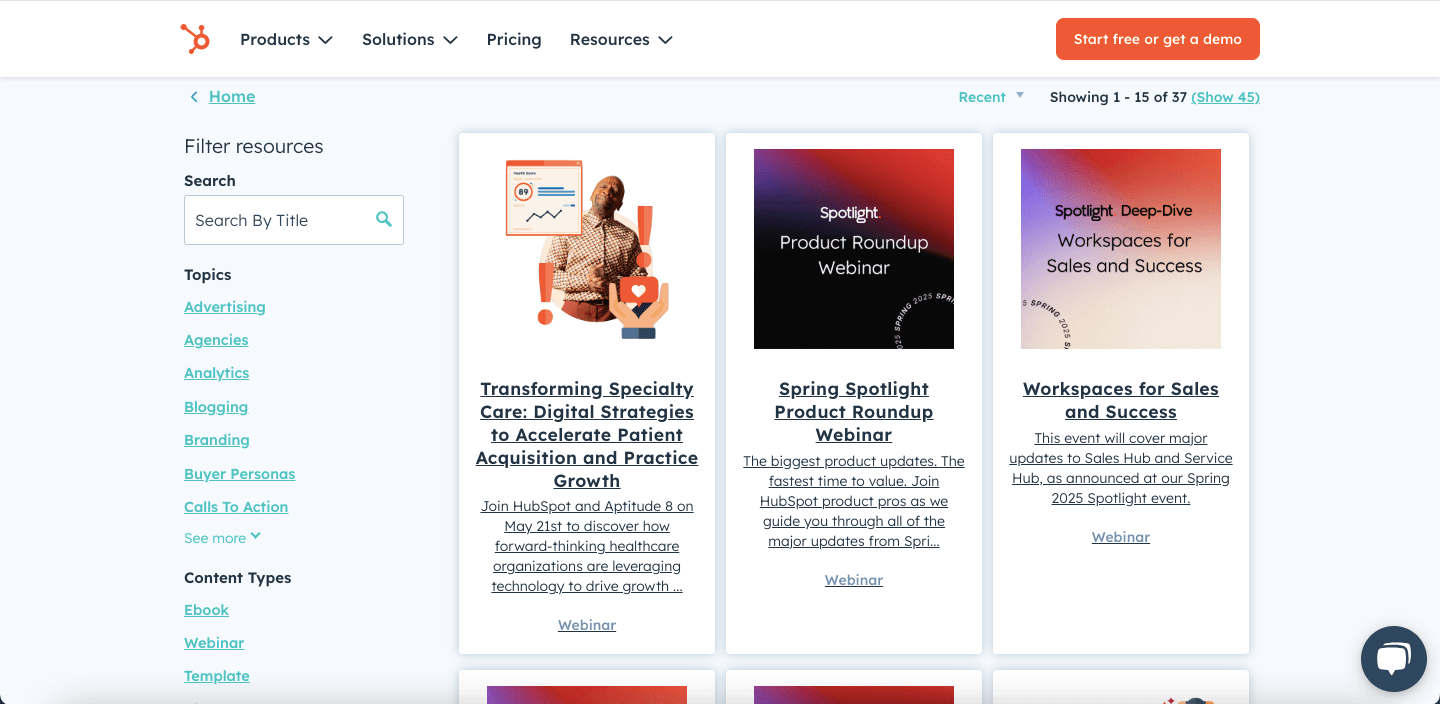Click Start free or get a demo
The image size is (1440, 704).
pyautogui.click(x=1158, y=39)
